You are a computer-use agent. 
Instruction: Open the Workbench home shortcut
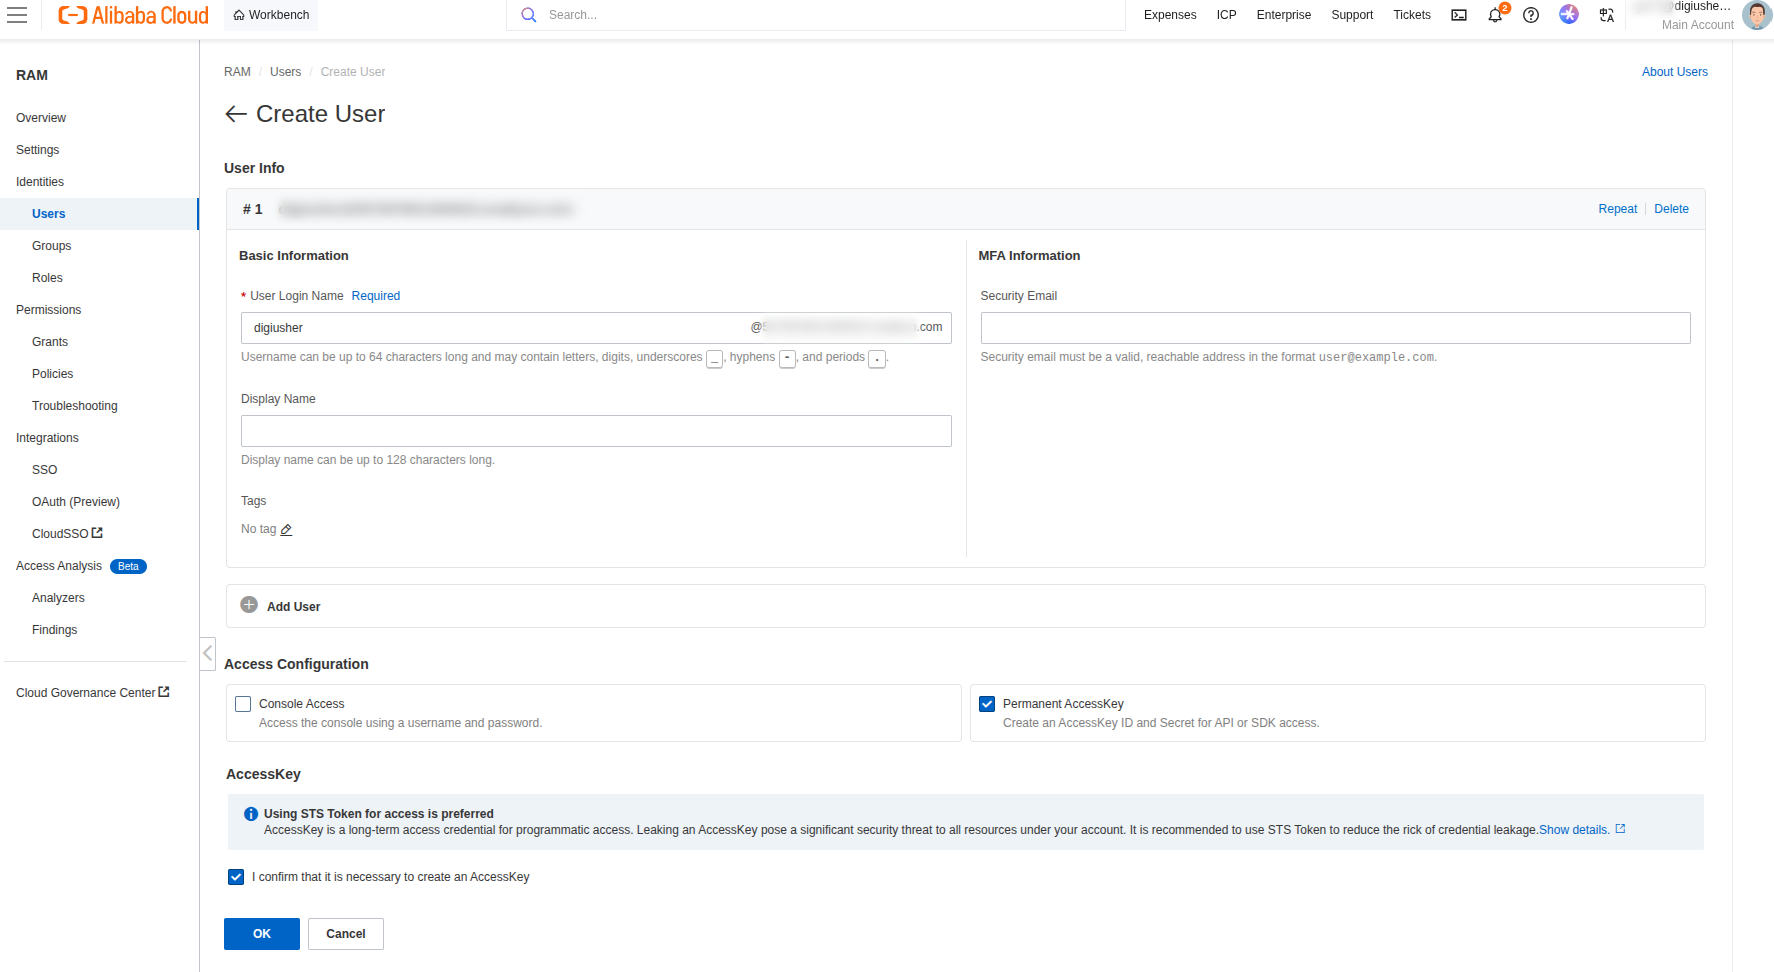(271, 15)
